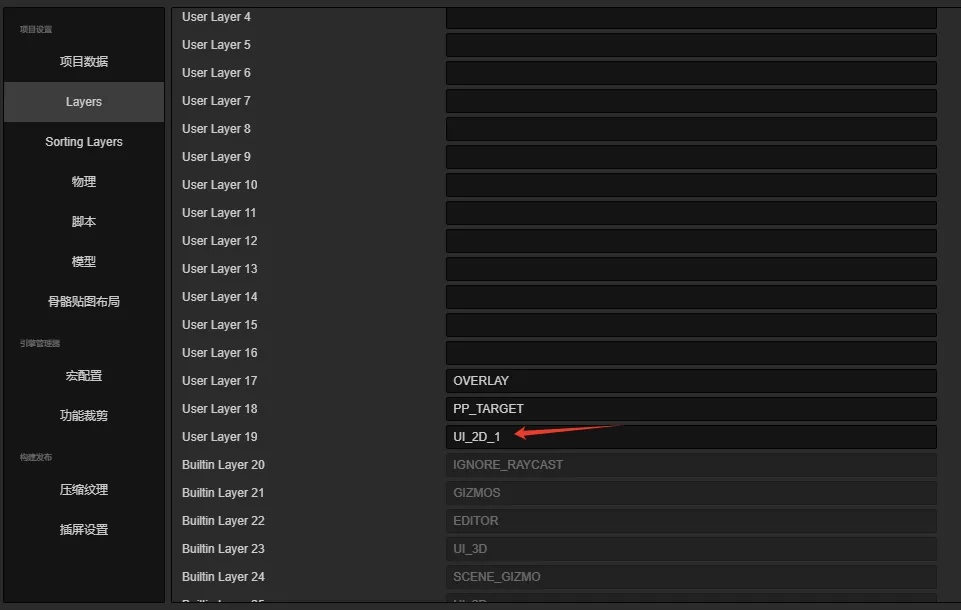Edit the PP_TARGET layer name field
This screenshot has width=961, height=610.
tap(691, 409)
